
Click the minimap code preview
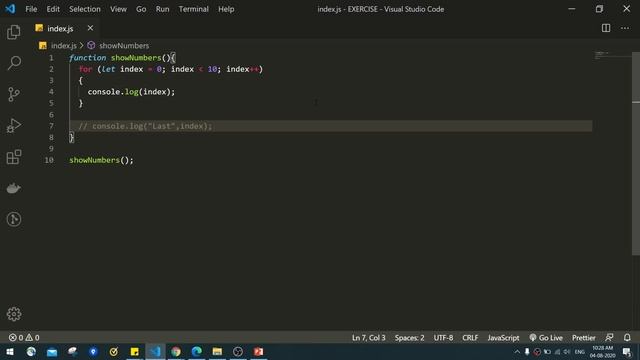pos(602,55)
